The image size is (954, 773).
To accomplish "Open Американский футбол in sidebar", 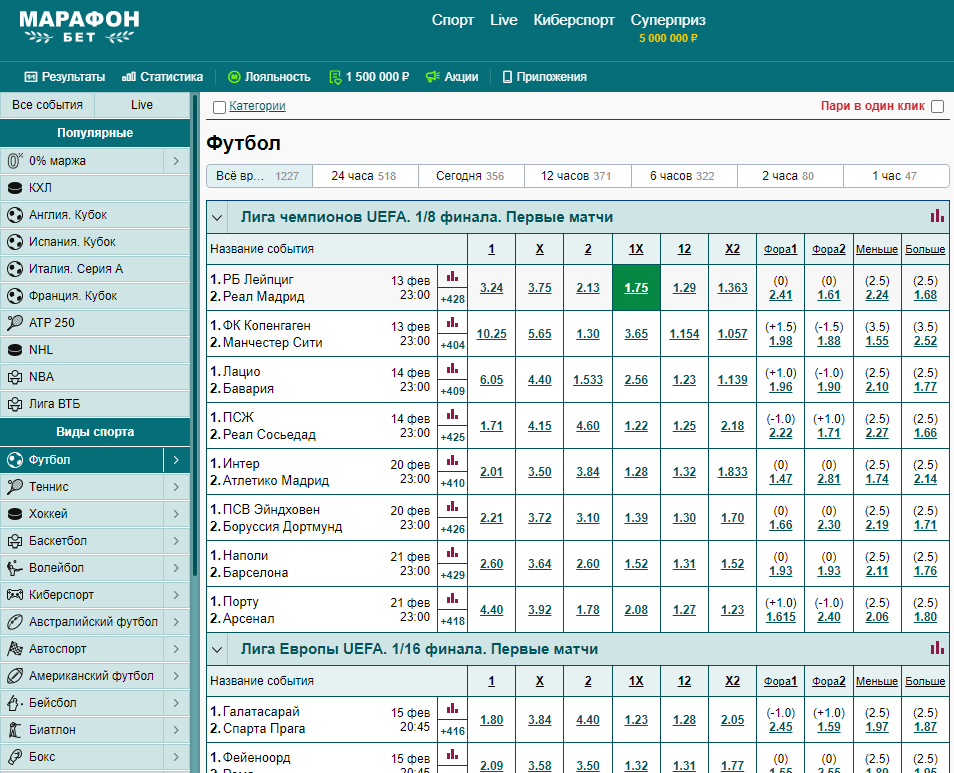I will (82, 676).
